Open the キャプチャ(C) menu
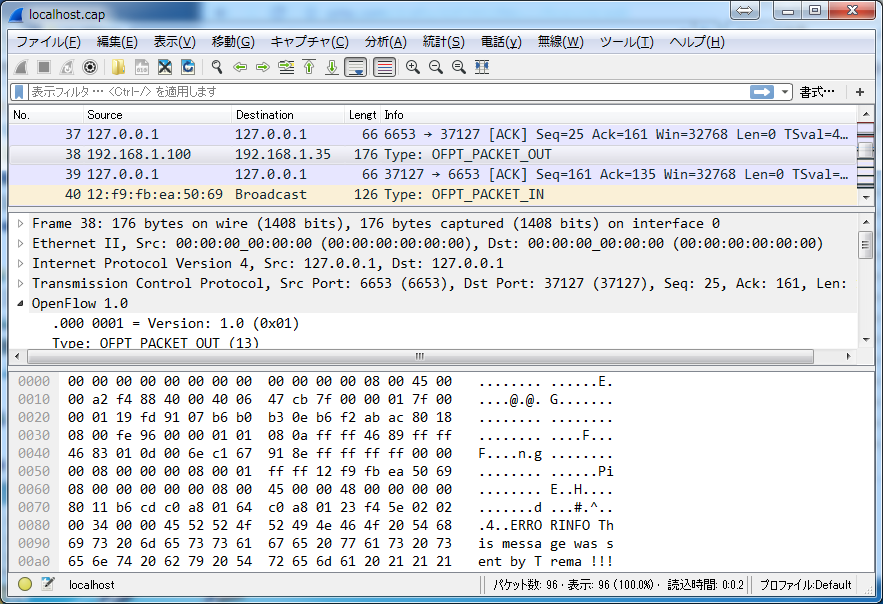Screen dimensions: 883x604 tap(310, 42)
